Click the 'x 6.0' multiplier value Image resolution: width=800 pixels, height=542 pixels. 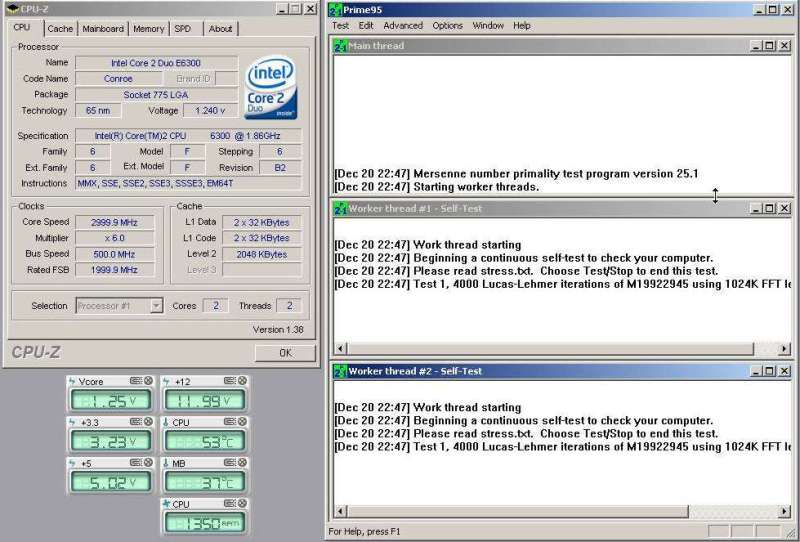tap(114, 238)
